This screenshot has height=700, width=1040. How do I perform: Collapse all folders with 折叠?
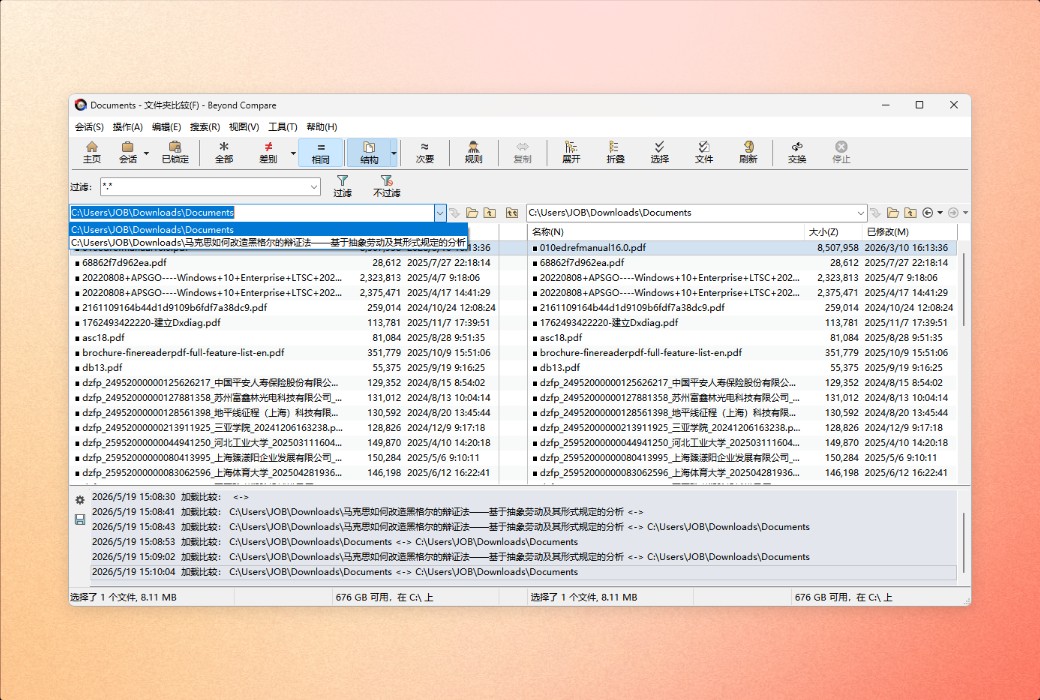coord(615,152)
